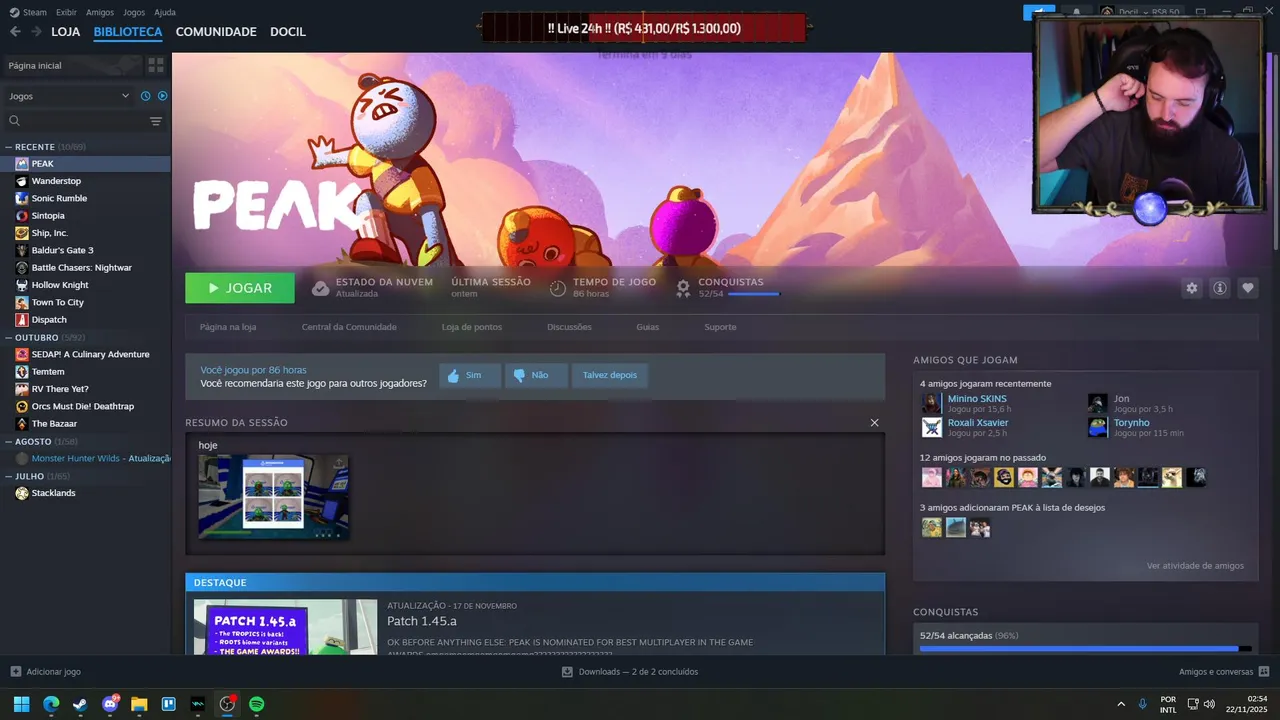Open Amigos e conversas chat icon
This screenshot has height=720, width=1280.
[1264, 672]
